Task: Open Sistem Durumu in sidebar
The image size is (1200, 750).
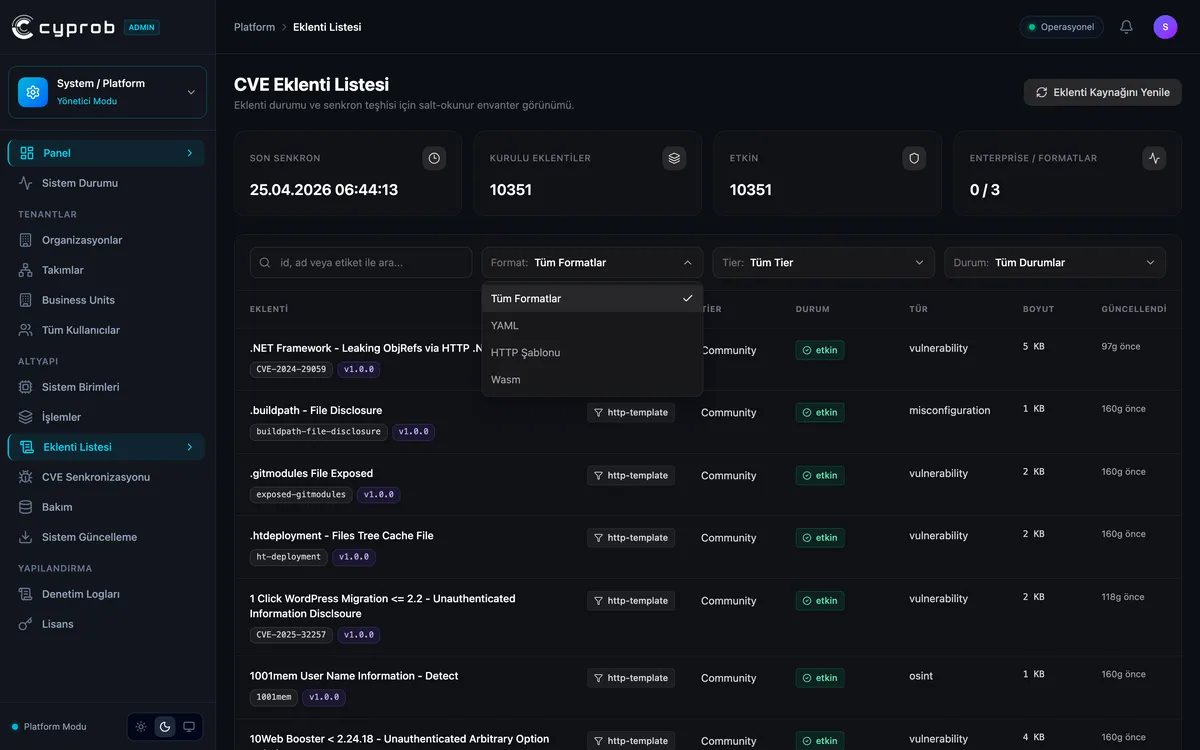Action: point(107,183)
